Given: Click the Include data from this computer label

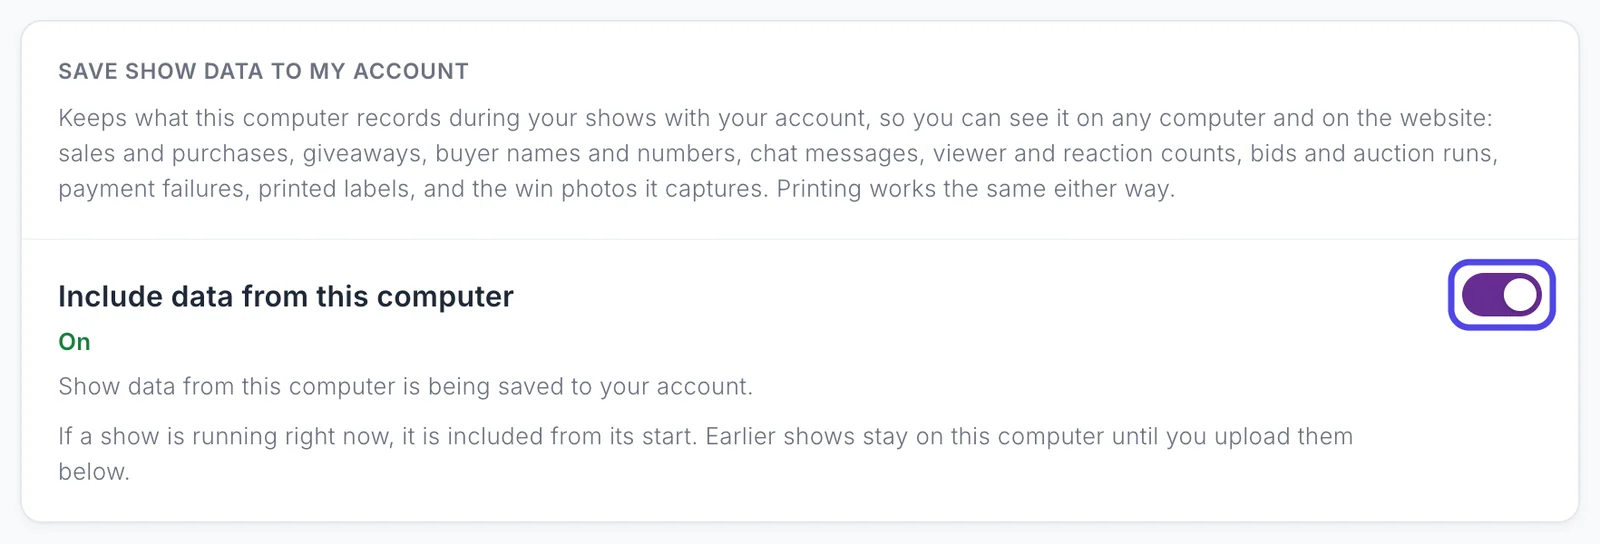Looking at the screenshot, I should pyautogui.click(x=286, y=296).
